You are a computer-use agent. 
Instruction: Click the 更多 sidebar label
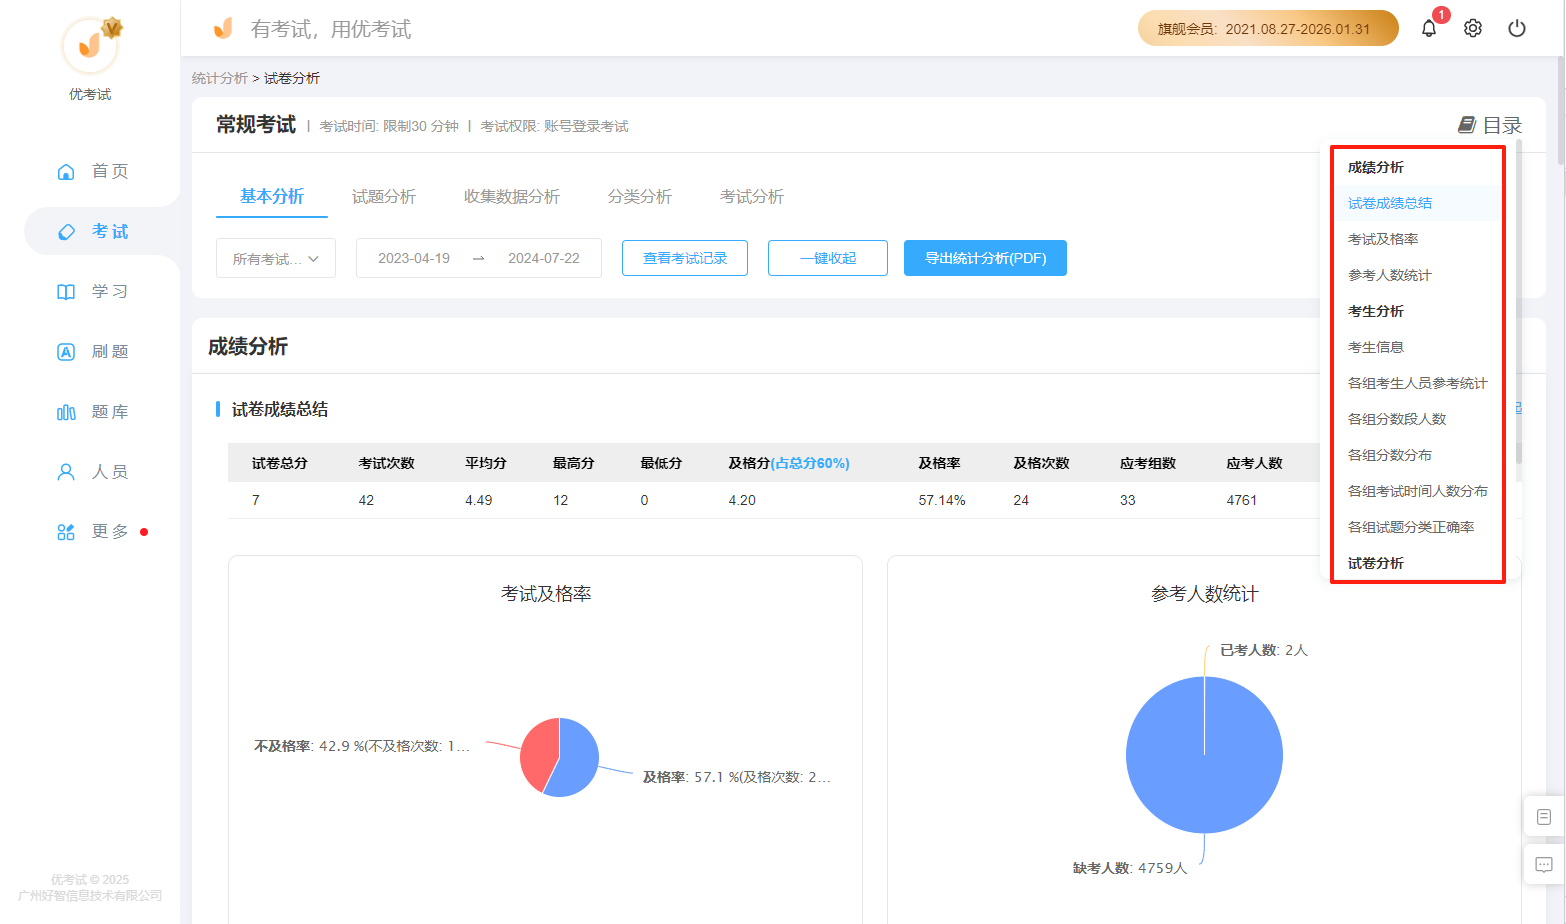pos(110,531)
